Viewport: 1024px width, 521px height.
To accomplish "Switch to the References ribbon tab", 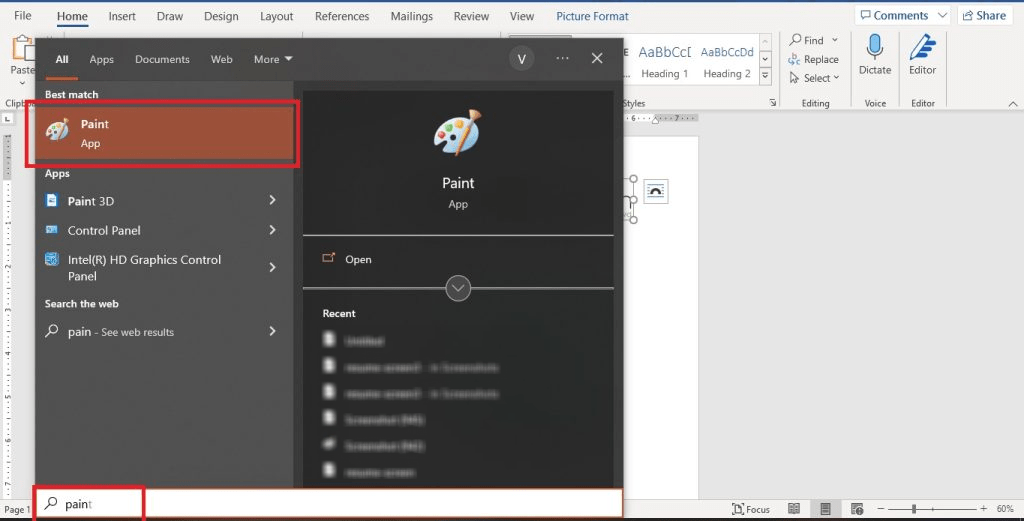I will click(342, 16).
